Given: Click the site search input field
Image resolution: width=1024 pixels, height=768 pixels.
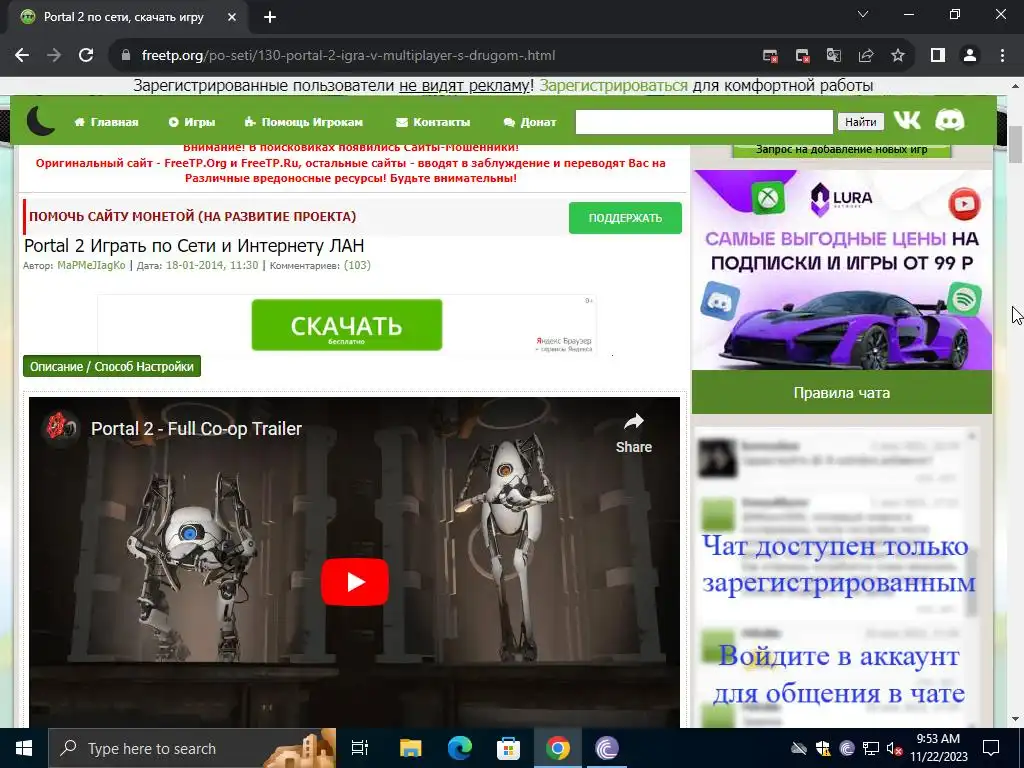Looking at the screenshot, I should tap(704, 121).
